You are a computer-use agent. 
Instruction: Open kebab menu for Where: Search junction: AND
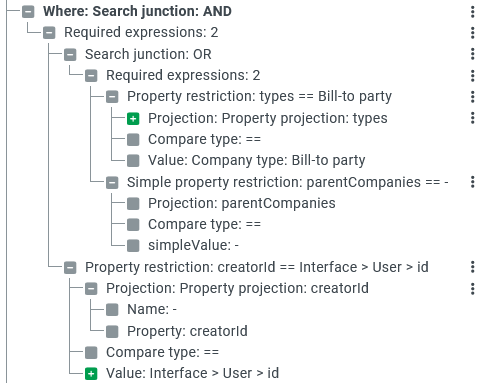472,12
